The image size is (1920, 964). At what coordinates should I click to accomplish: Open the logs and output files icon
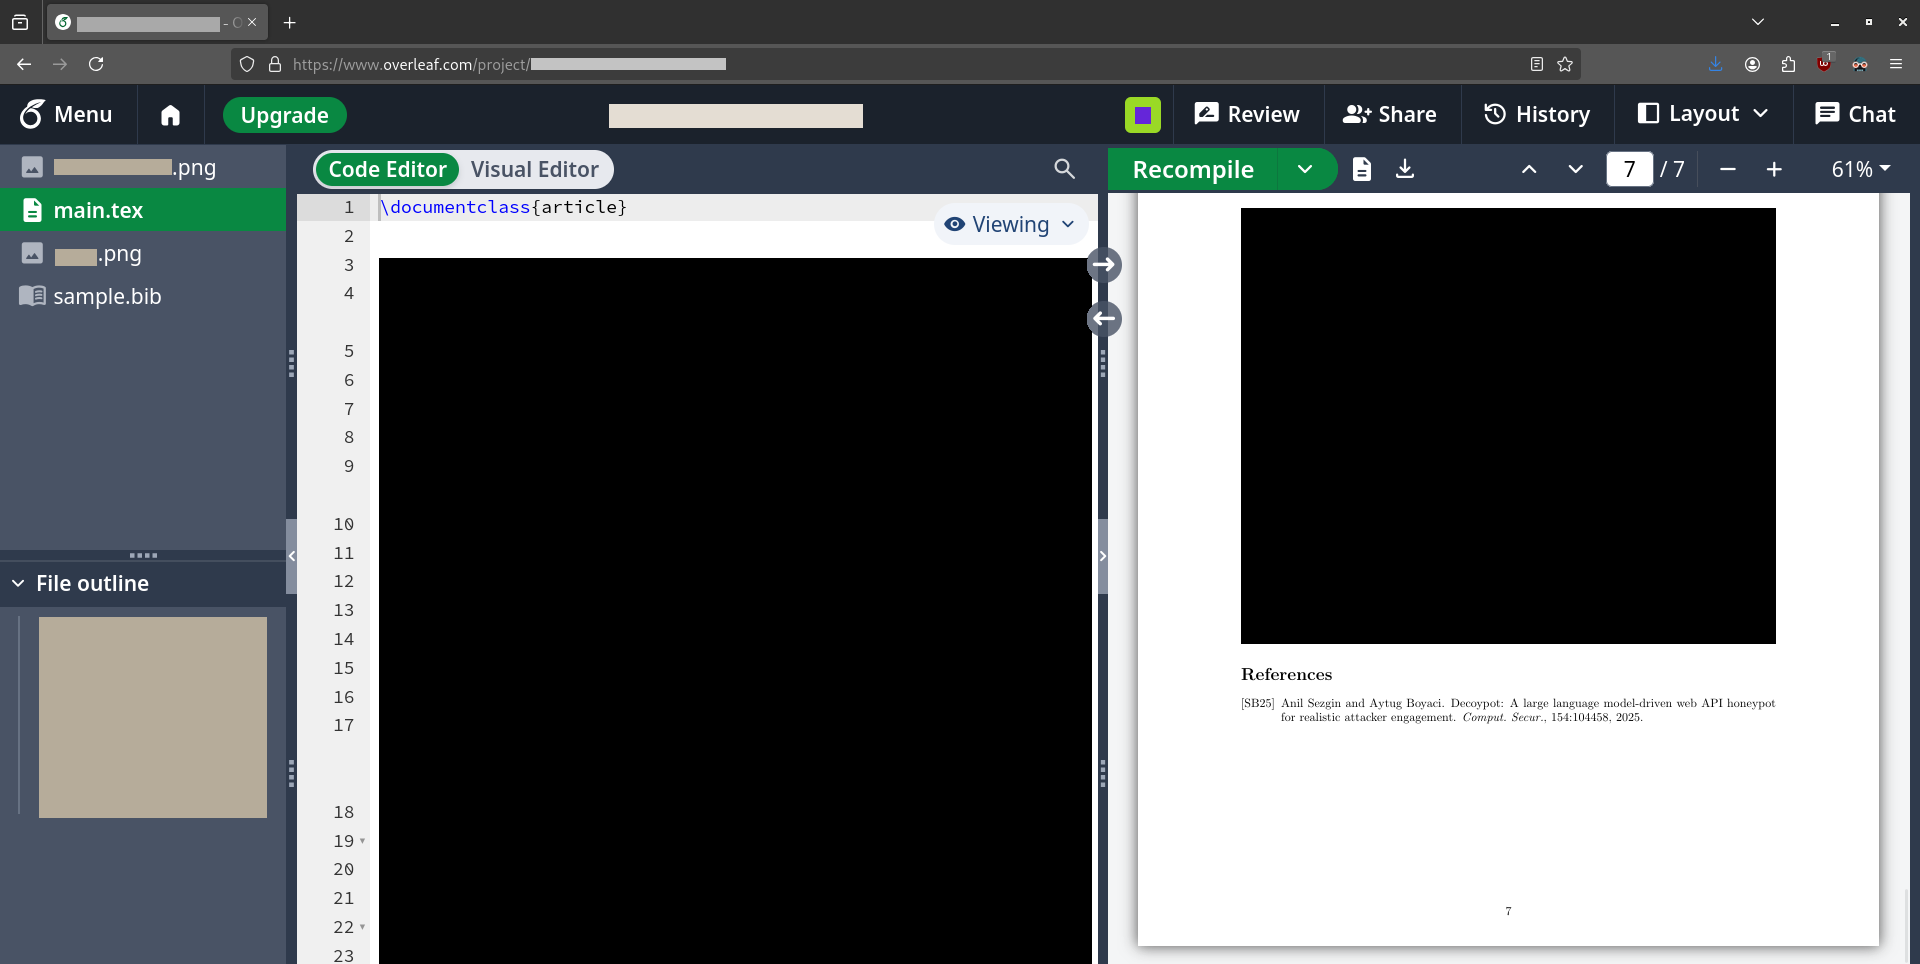tap(1361, 169)
